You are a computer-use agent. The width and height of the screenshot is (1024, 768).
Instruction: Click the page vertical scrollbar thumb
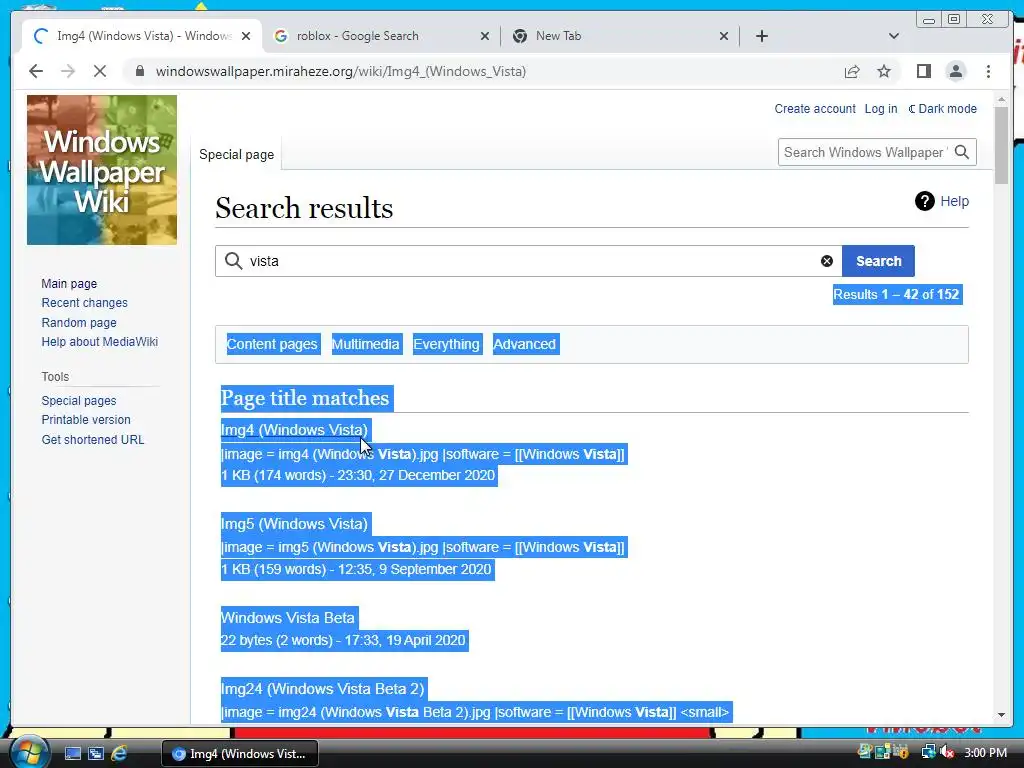click(1001, 145)
